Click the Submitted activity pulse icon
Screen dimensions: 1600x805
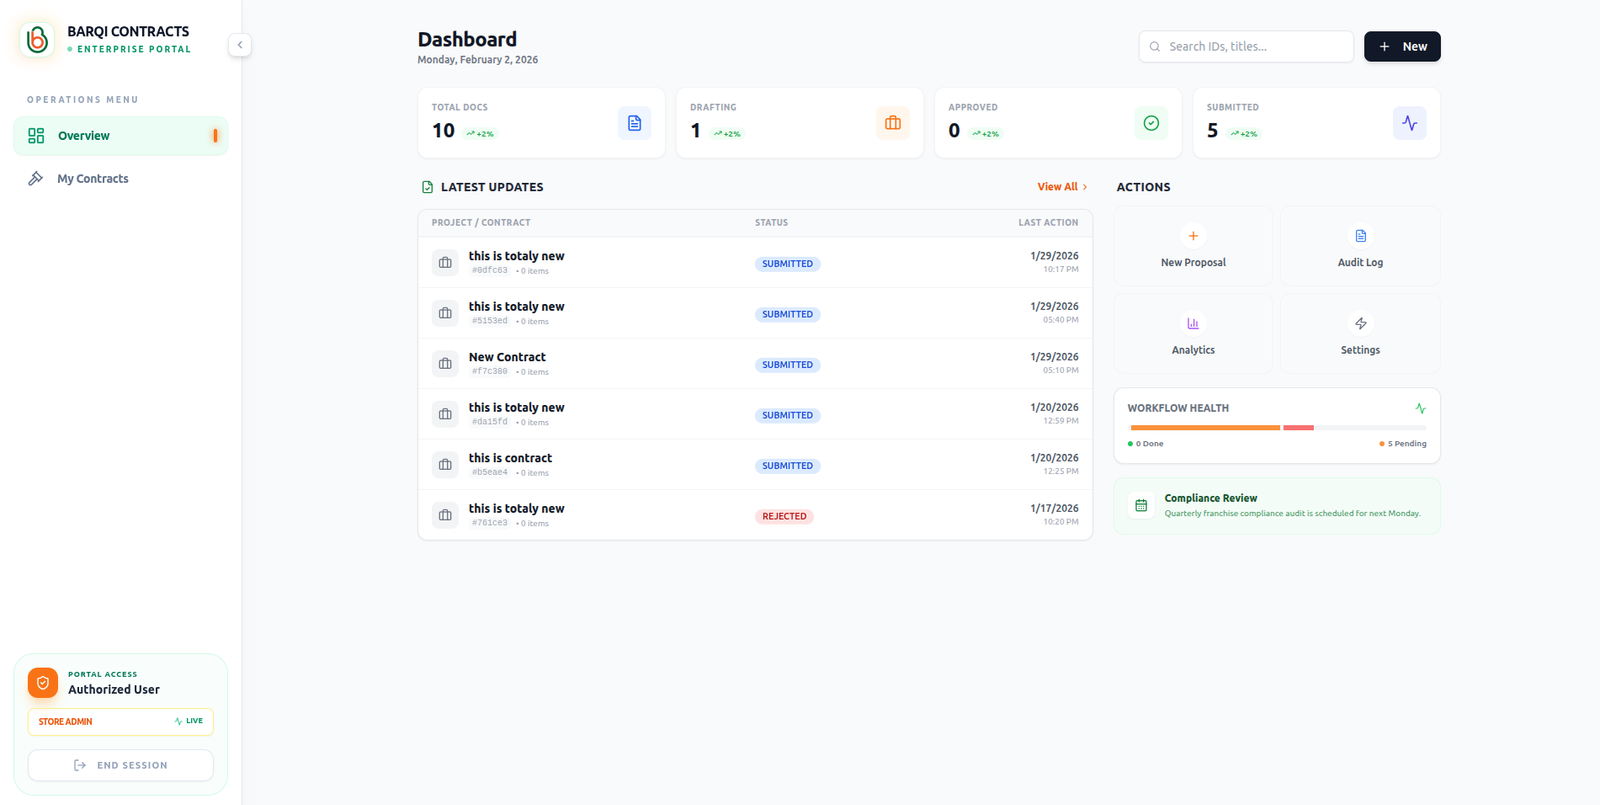coord(1409,123)
